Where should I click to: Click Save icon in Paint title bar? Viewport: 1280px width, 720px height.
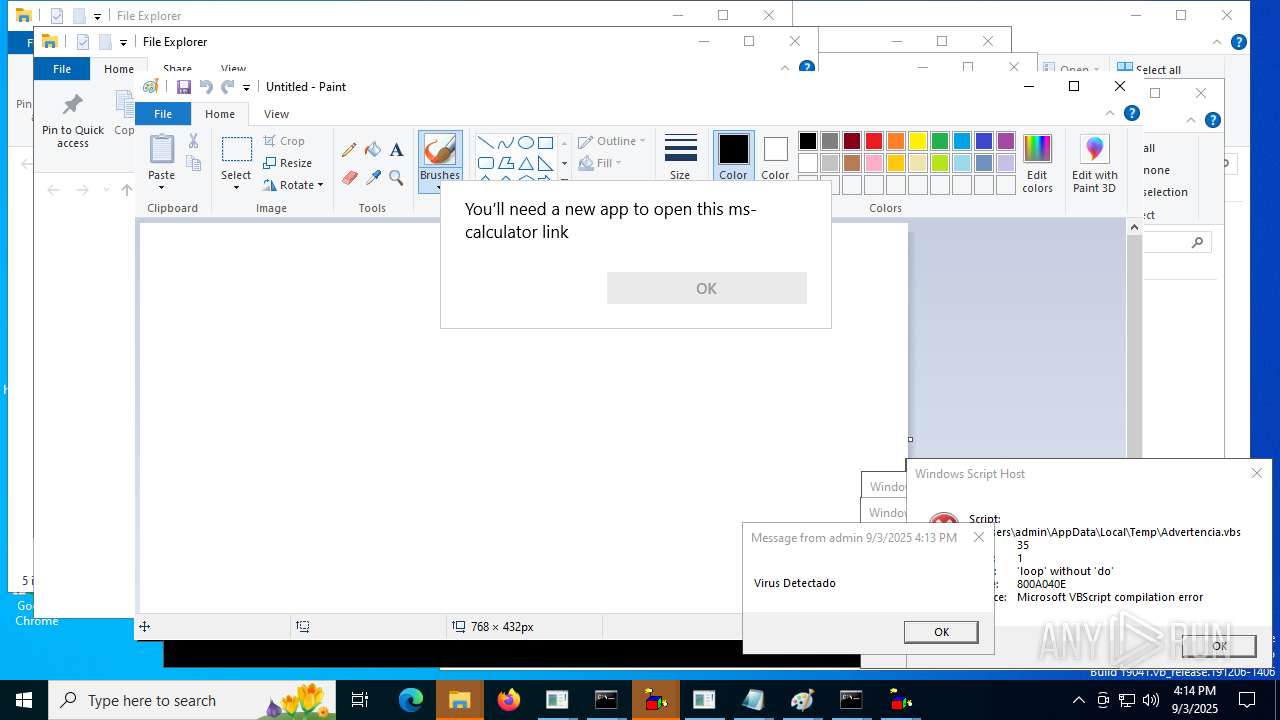tap(184, 87)
